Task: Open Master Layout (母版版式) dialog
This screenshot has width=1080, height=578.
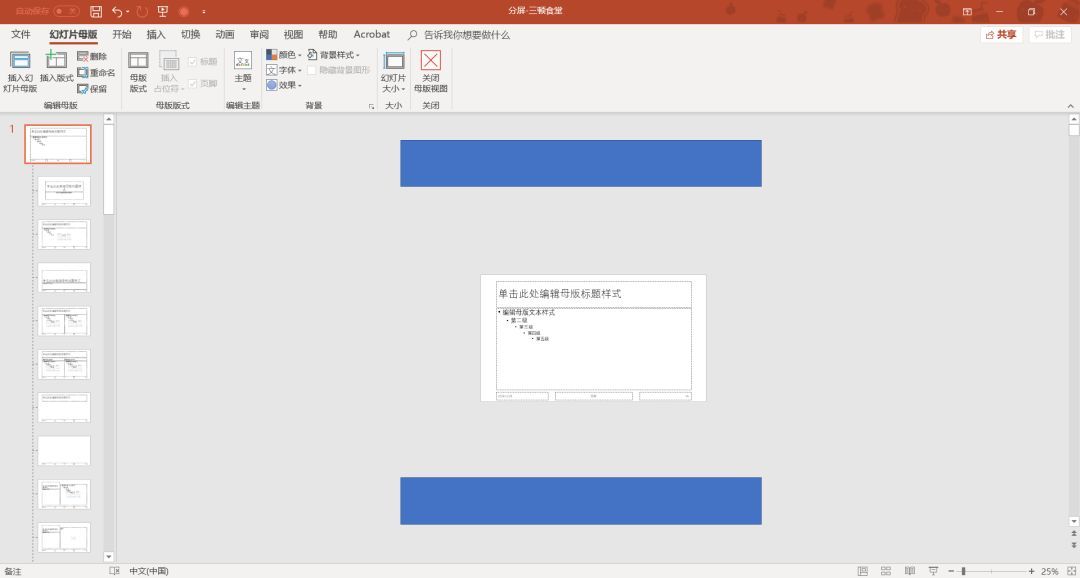Action: (x=138, y=70)
